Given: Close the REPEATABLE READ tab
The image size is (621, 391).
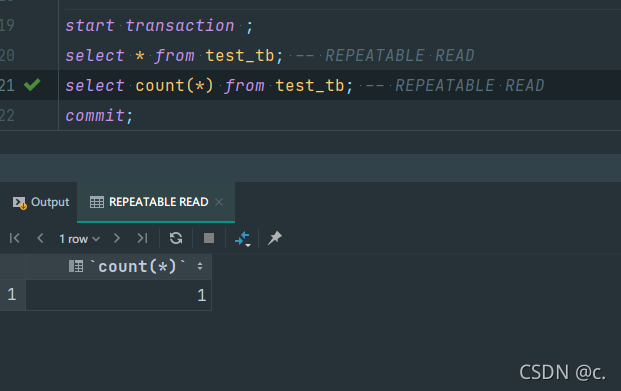Looking at the screenshot, I should 219,202.
